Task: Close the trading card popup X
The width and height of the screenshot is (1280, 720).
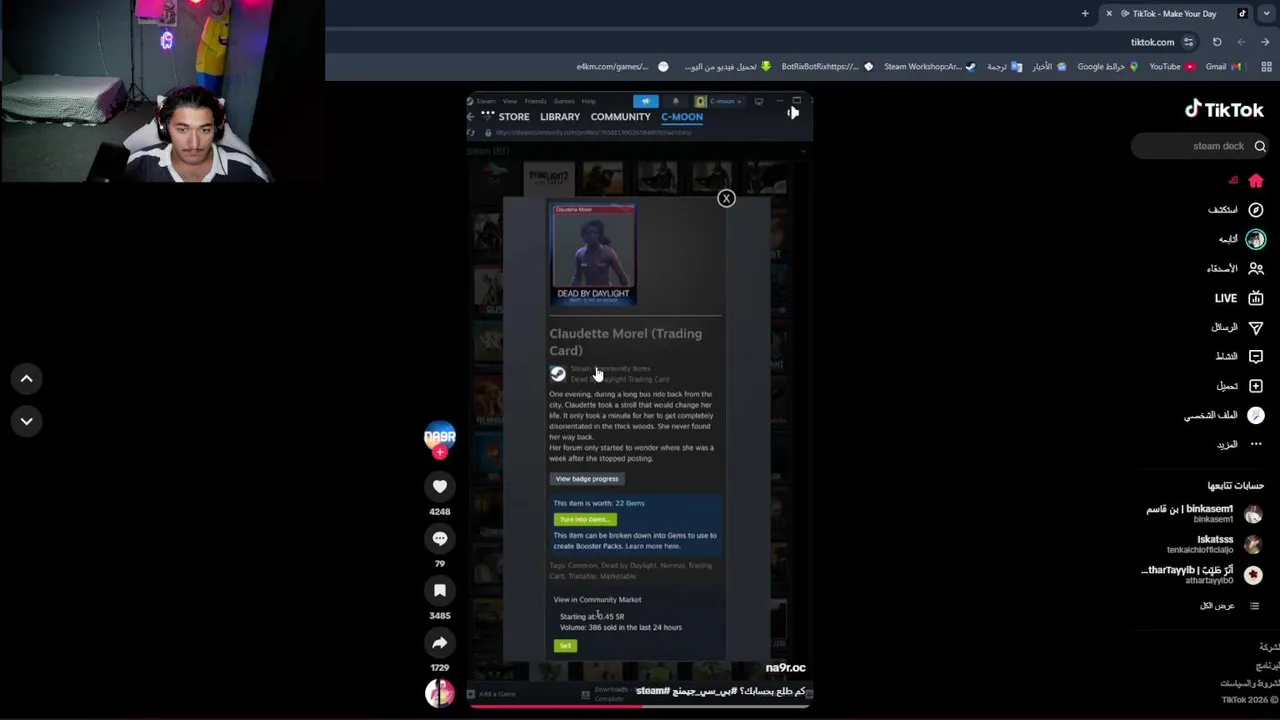Action: pos(726,198)
